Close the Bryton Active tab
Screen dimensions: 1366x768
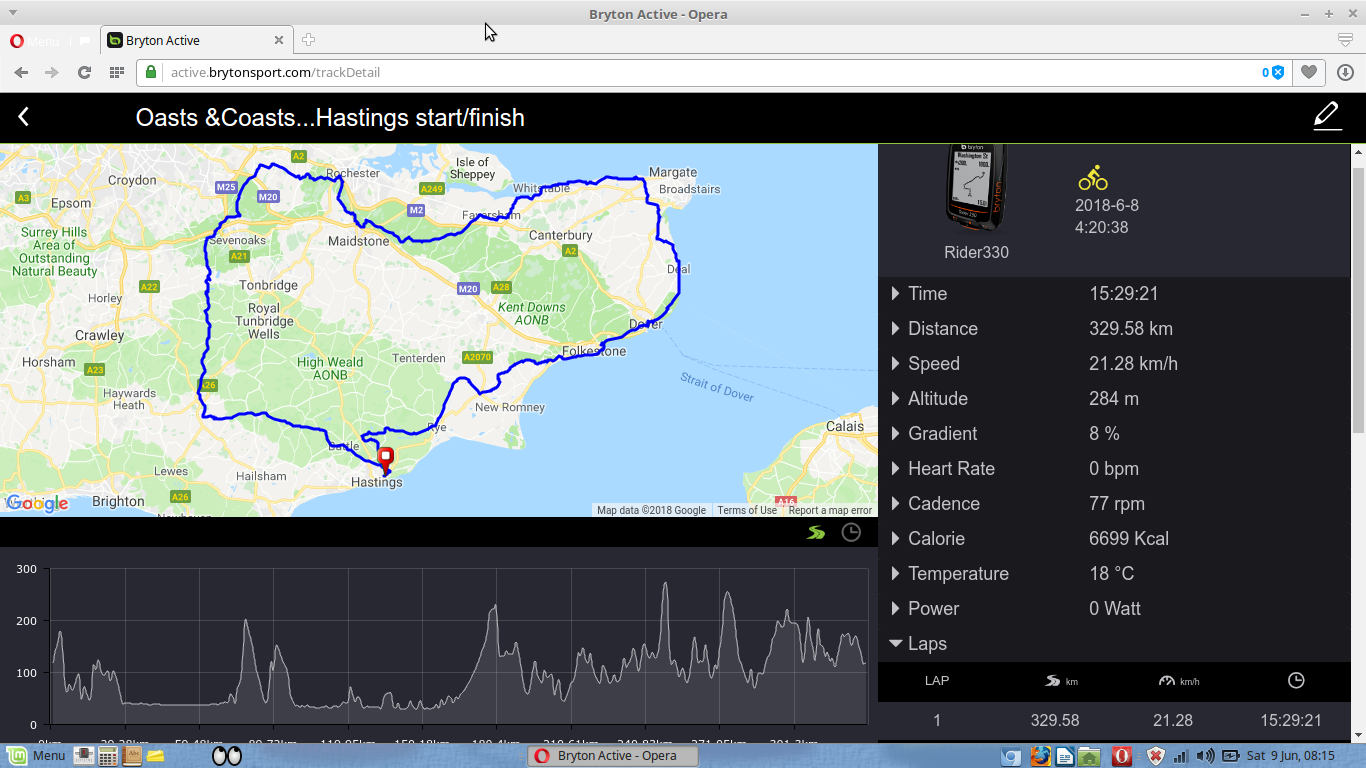(x=279, y=40)
